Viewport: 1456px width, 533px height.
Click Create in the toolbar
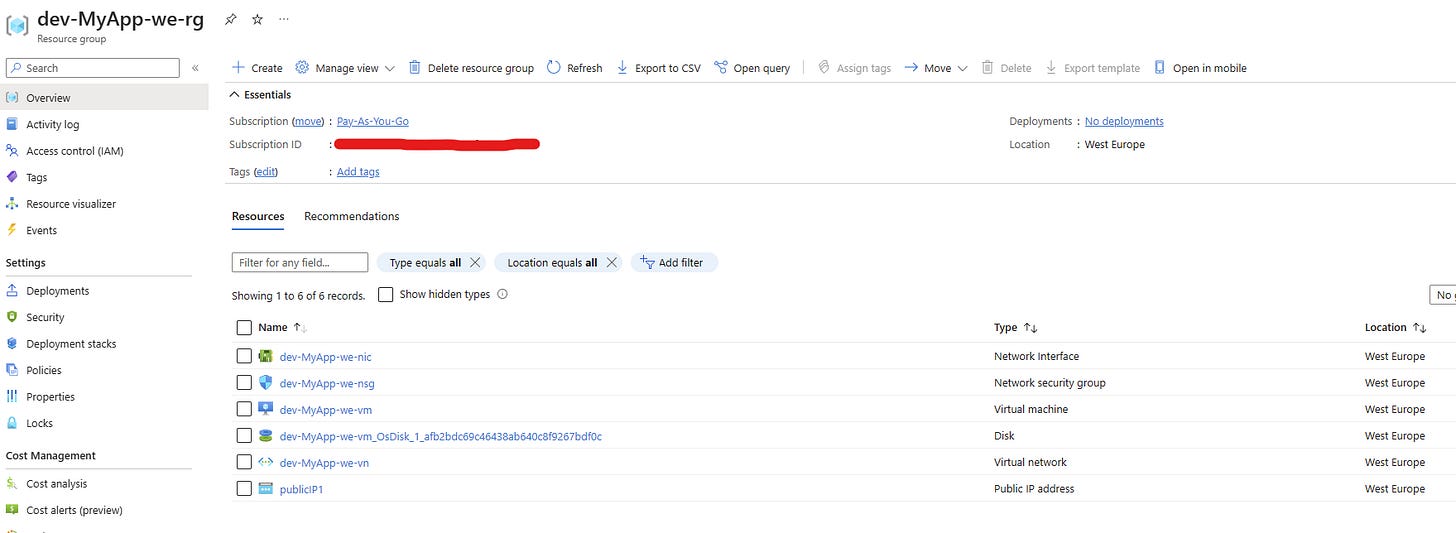257,68
